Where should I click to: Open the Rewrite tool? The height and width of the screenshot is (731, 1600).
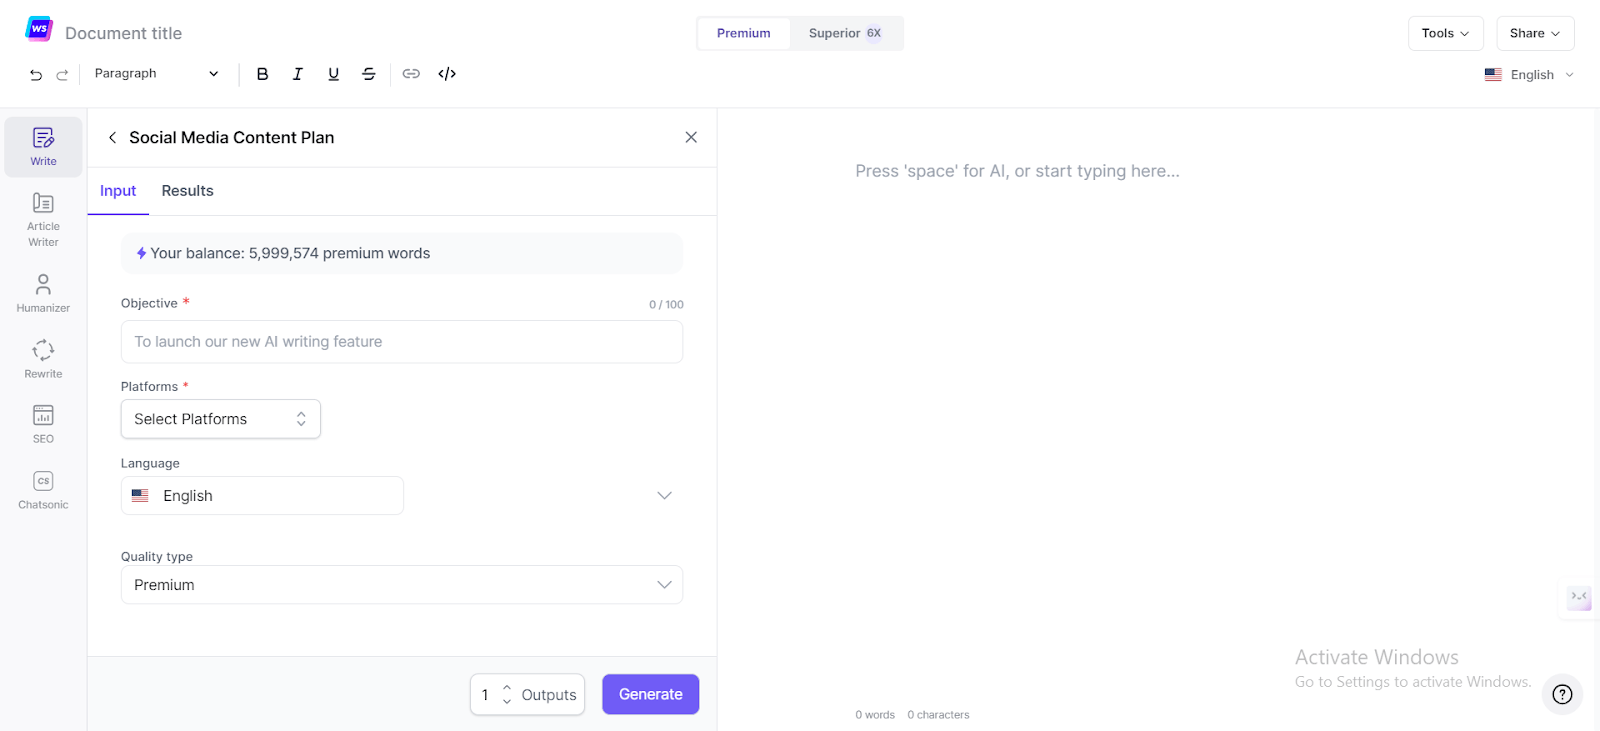pos(43,359)
